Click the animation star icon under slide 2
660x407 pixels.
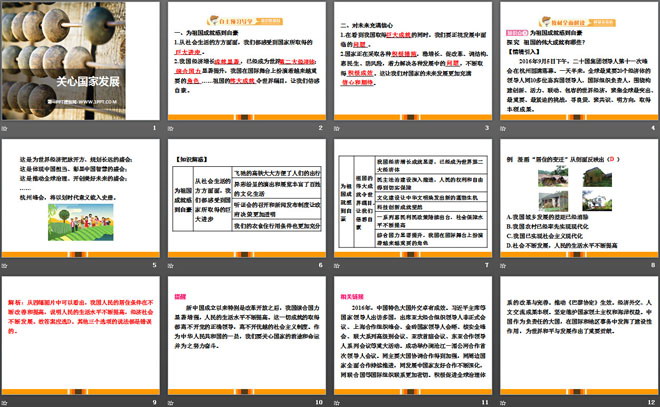170,128
